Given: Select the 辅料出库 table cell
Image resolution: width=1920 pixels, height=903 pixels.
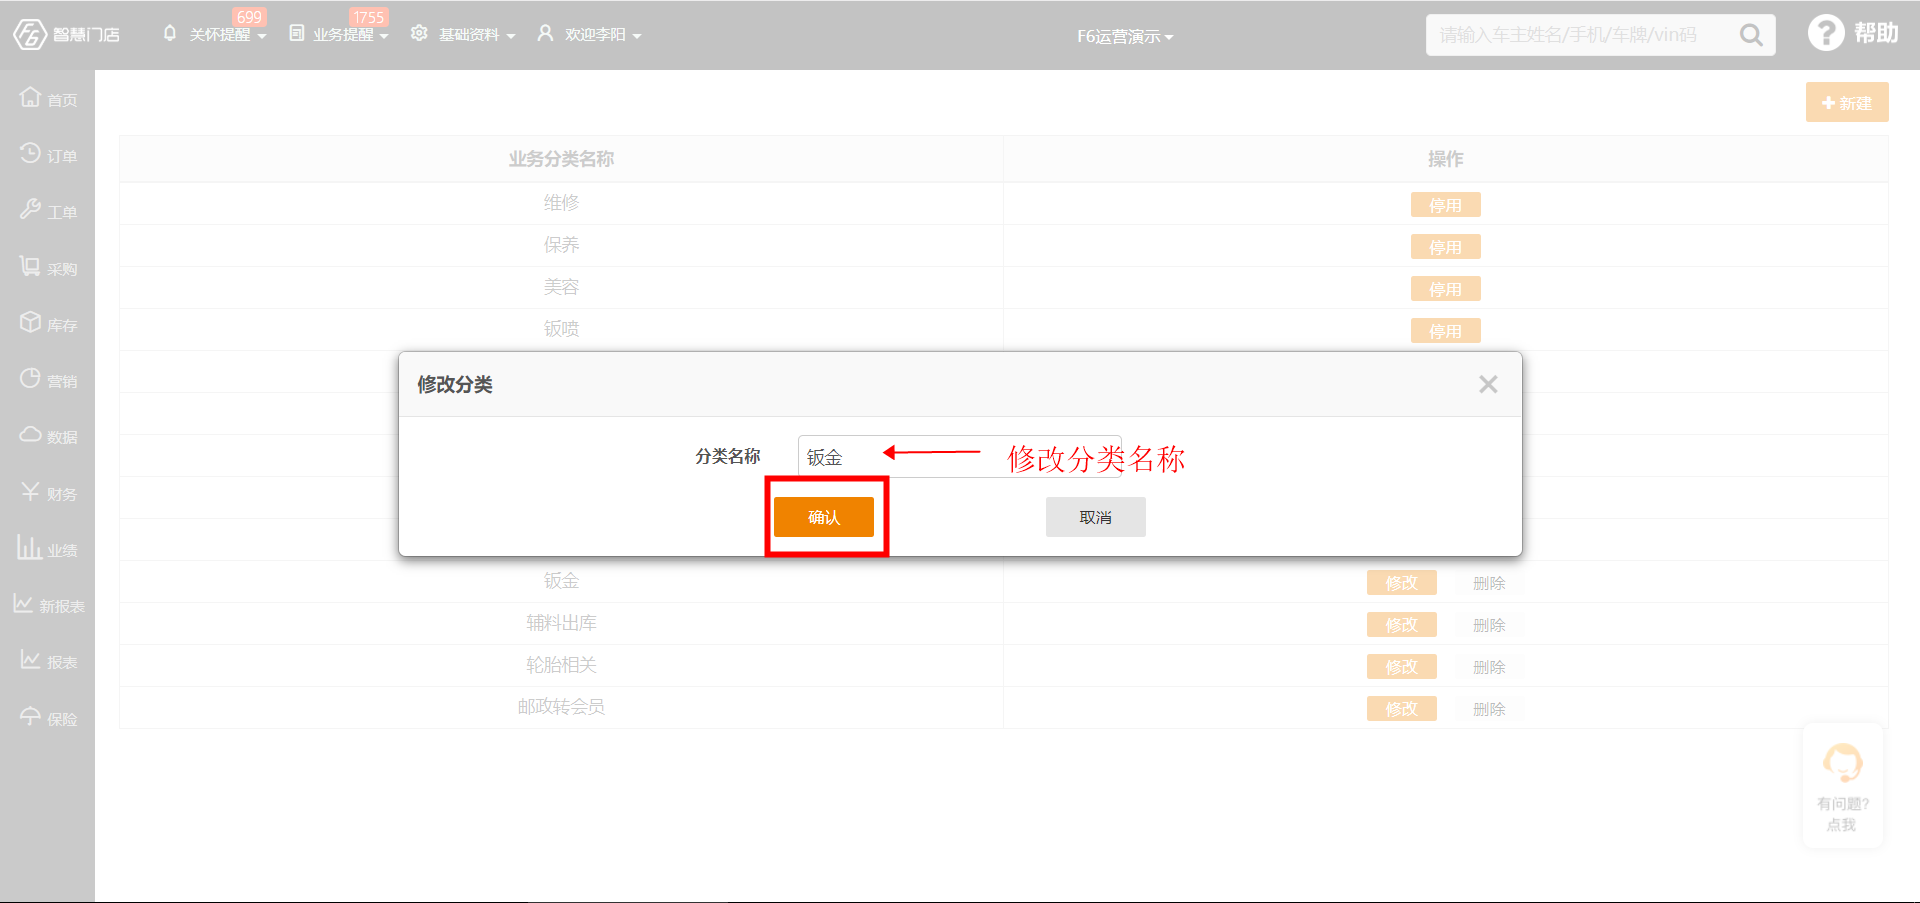Looking at the screenshot, I should pos(561,623).
